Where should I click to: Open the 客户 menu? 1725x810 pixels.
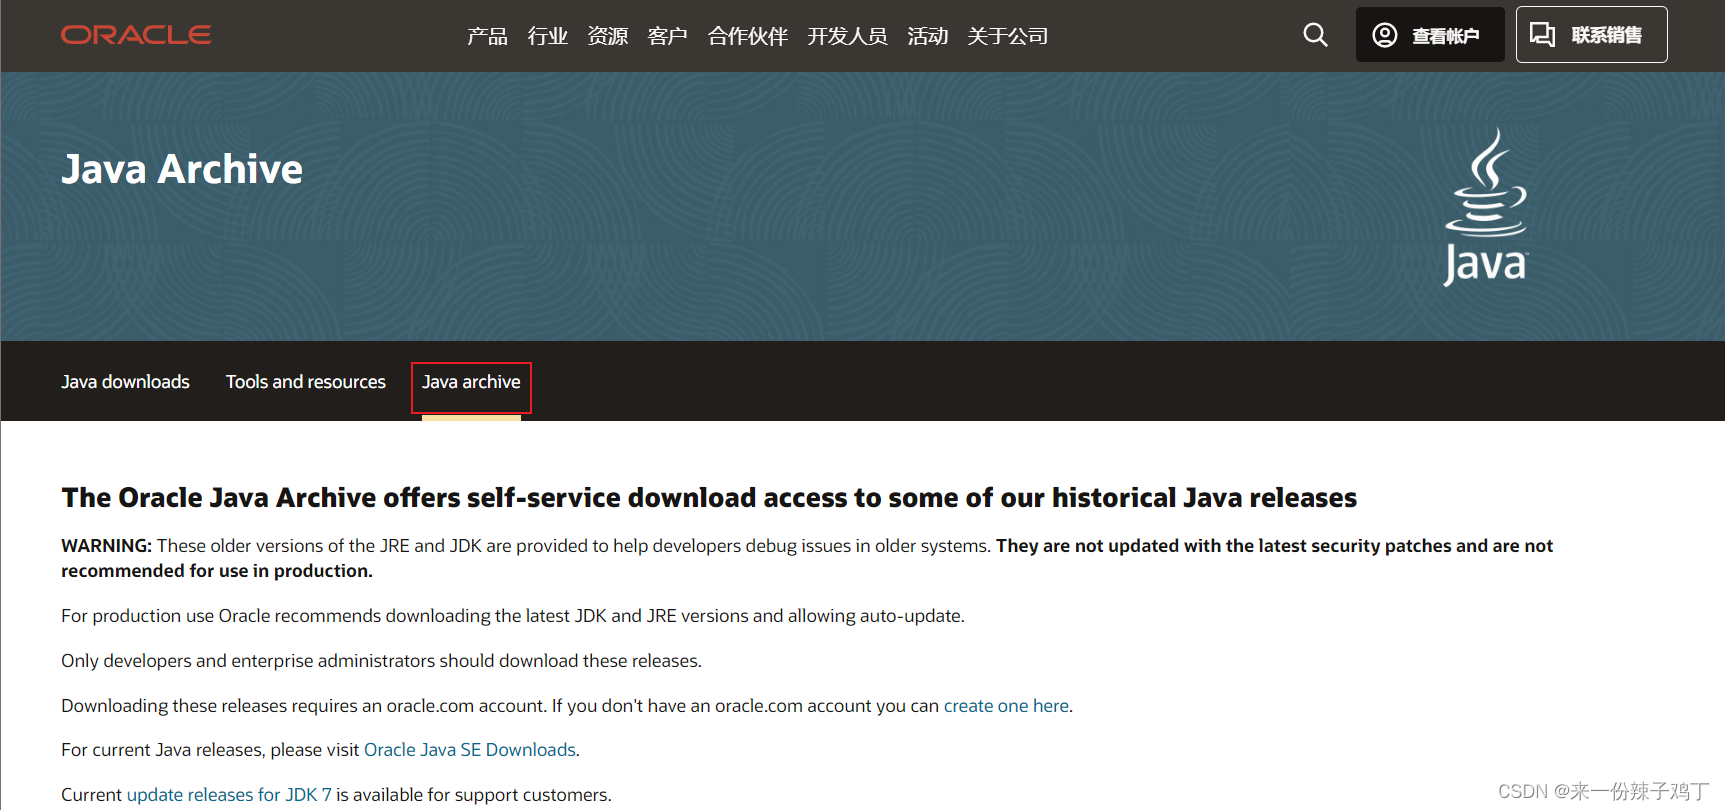pos(667,36)
